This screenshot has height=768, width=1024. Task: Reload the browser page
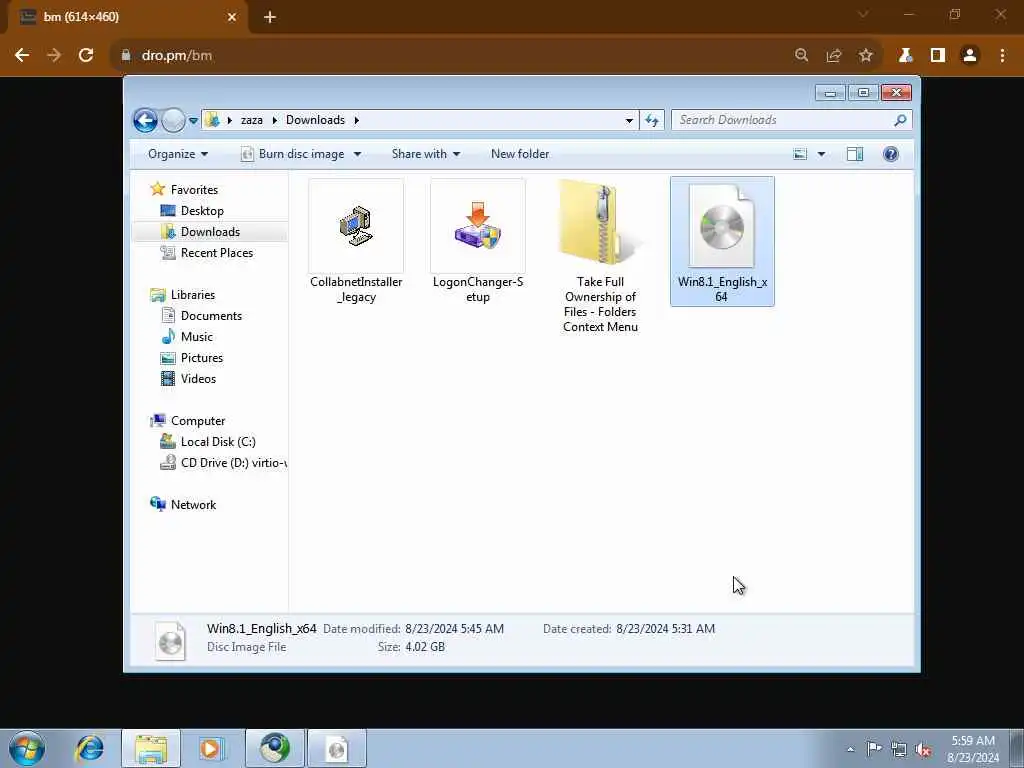[86, 56]
